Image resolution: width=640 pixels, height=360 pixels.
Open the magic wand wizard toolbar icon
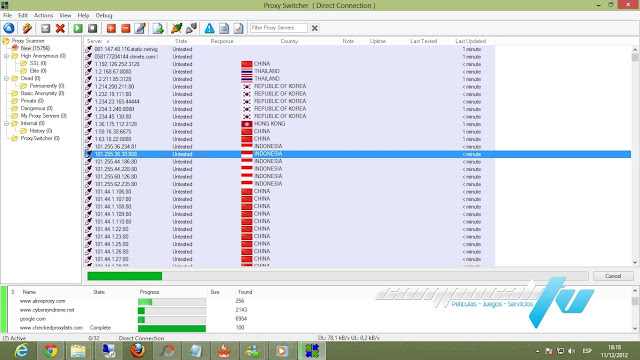tap(27, 28)
